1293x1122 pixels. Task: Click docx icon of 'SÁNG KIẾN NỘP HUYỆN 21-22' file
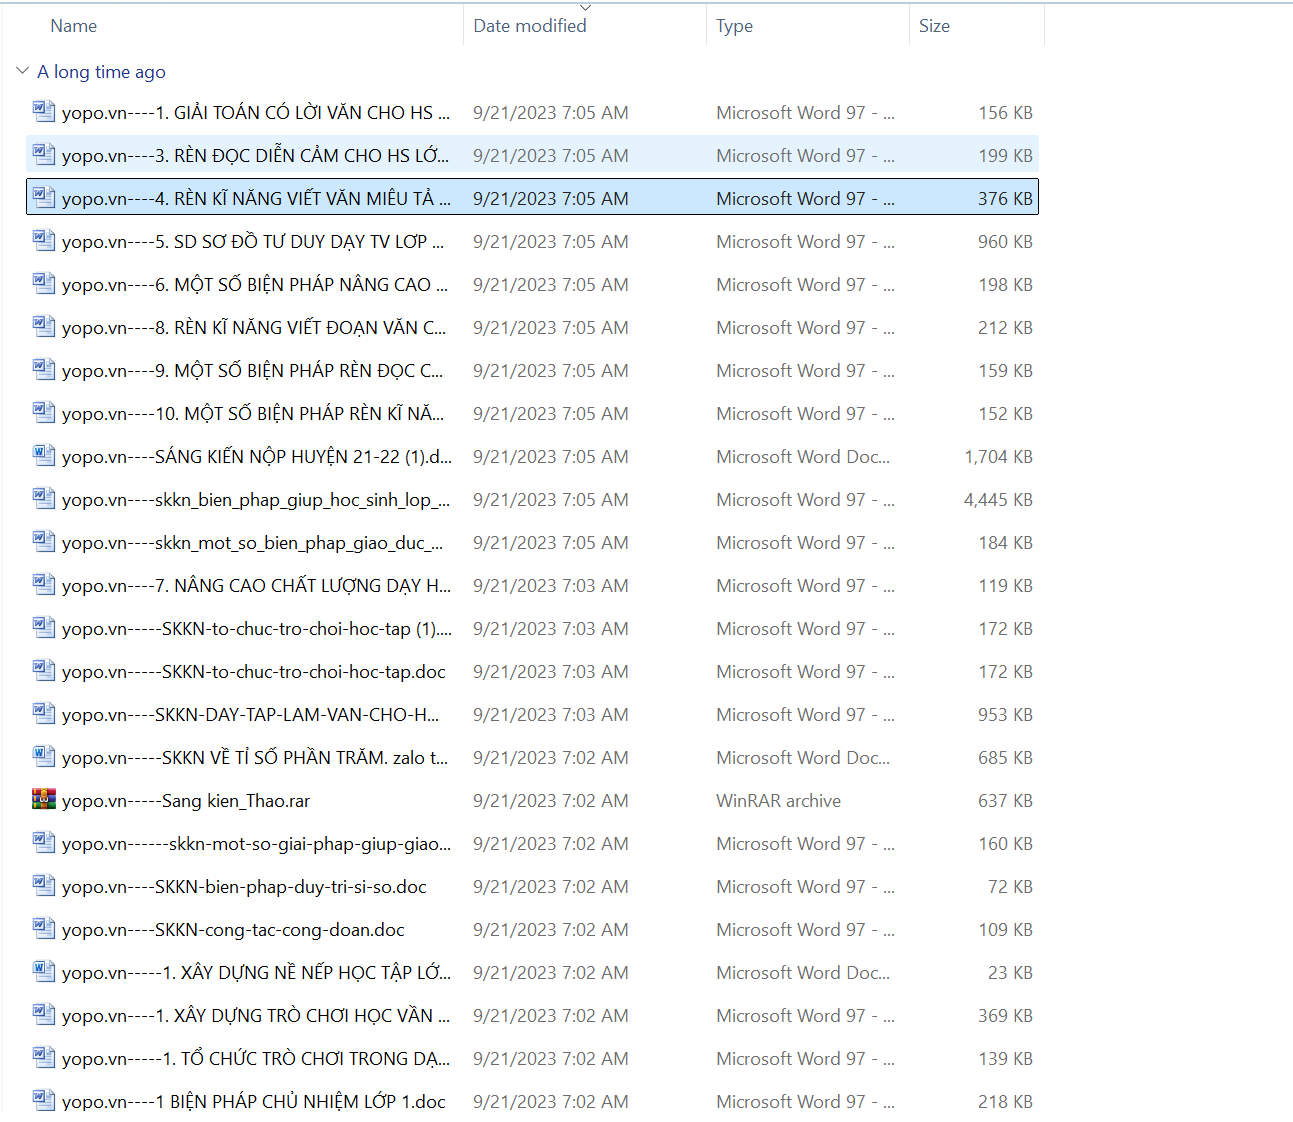43,455
